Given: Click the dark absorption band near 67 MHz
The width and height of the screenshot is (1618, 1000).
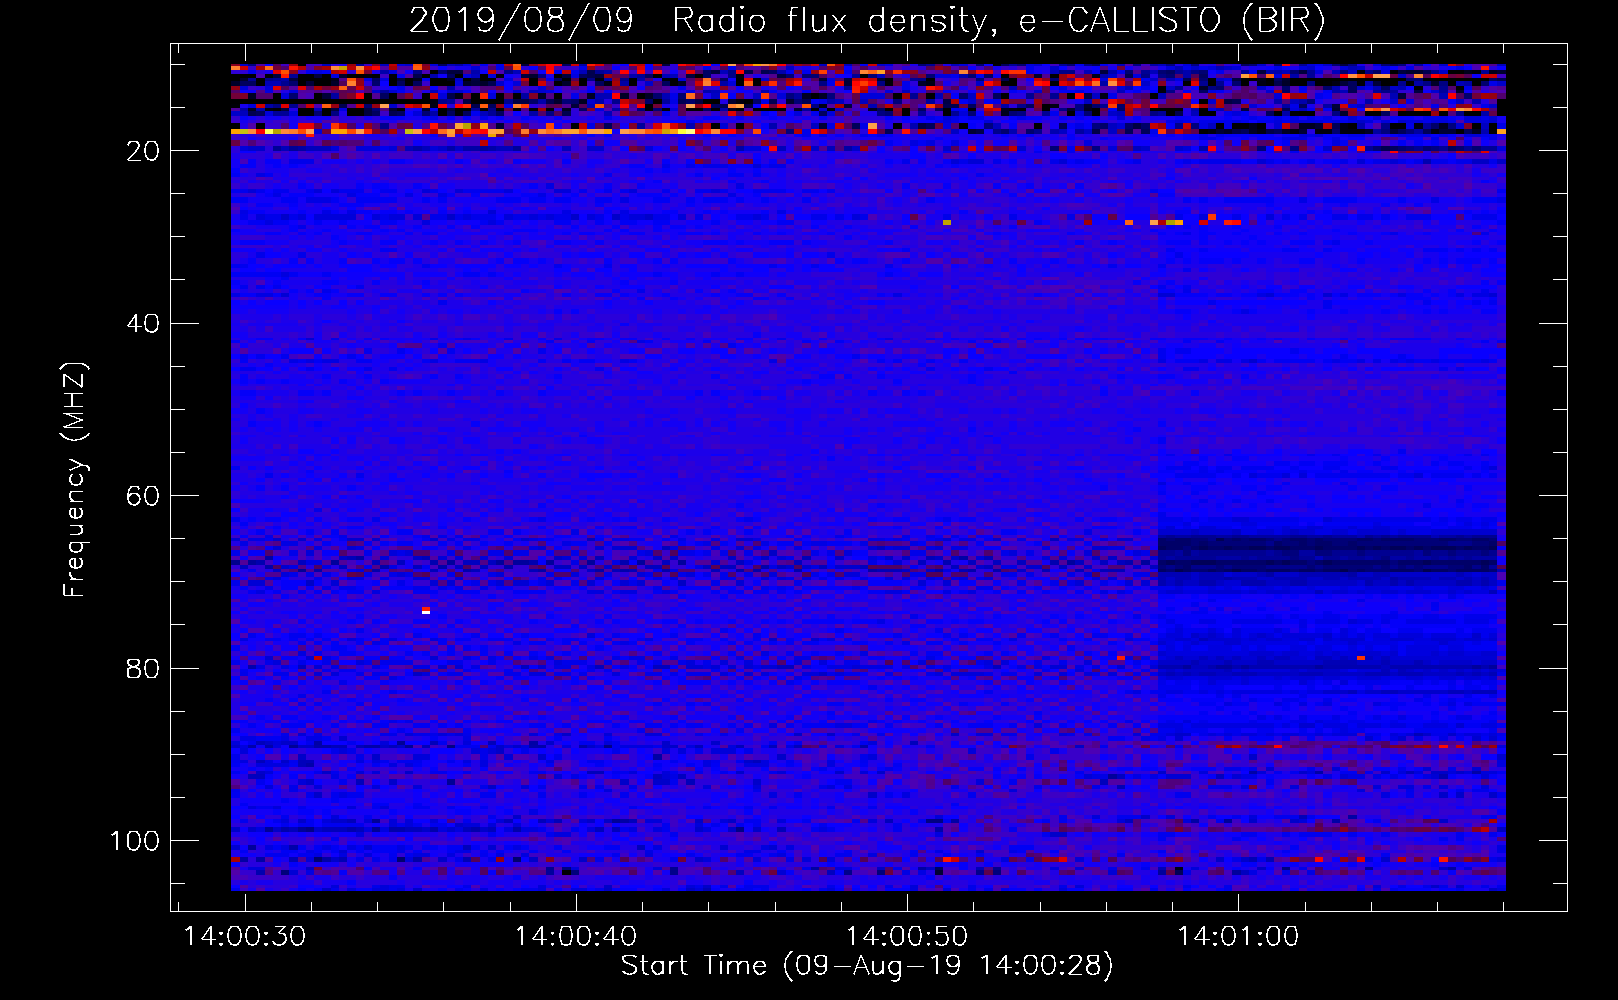Looking at the screenshot, I should tap(1328, 555).
